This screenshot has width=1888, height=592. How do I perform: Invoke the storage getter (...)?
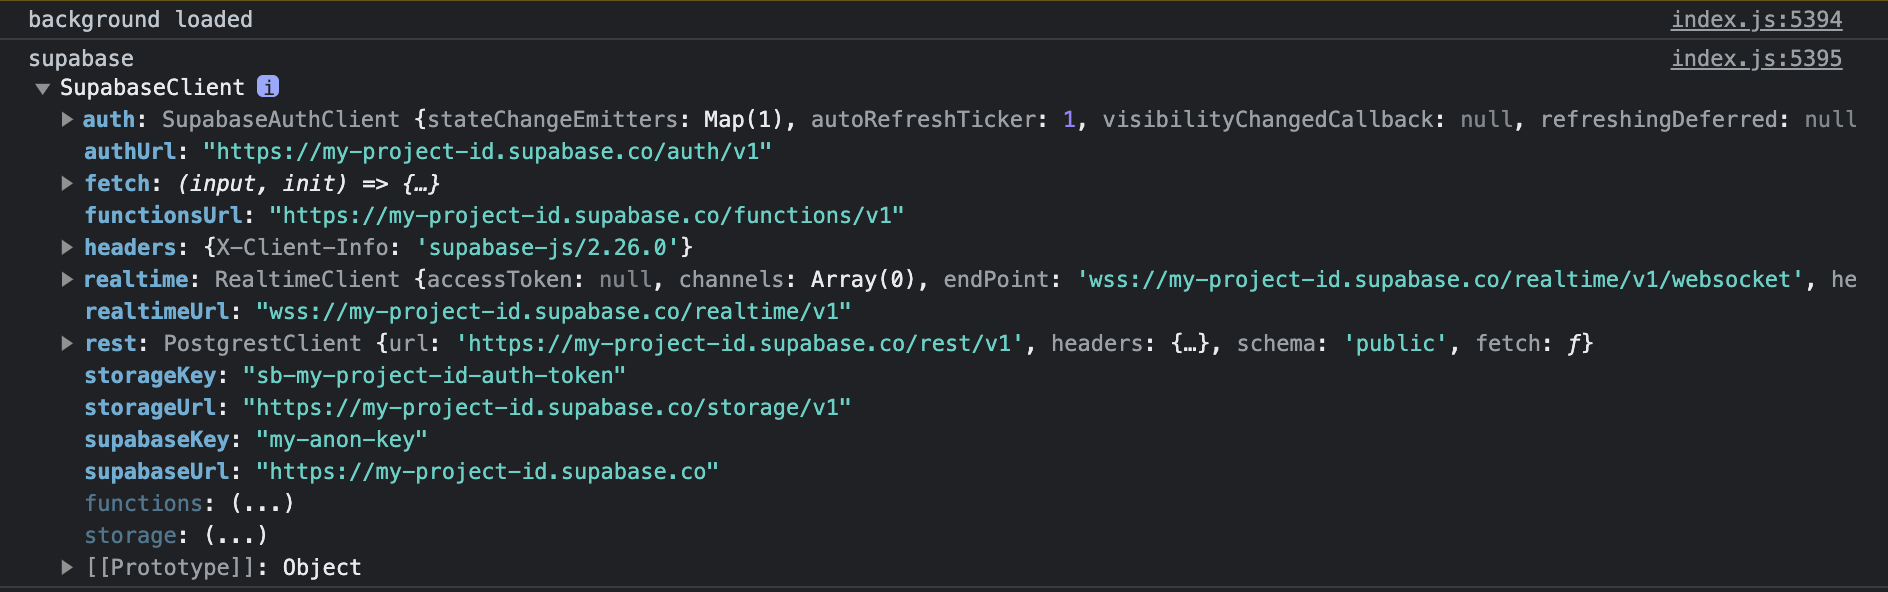point(236,536)
